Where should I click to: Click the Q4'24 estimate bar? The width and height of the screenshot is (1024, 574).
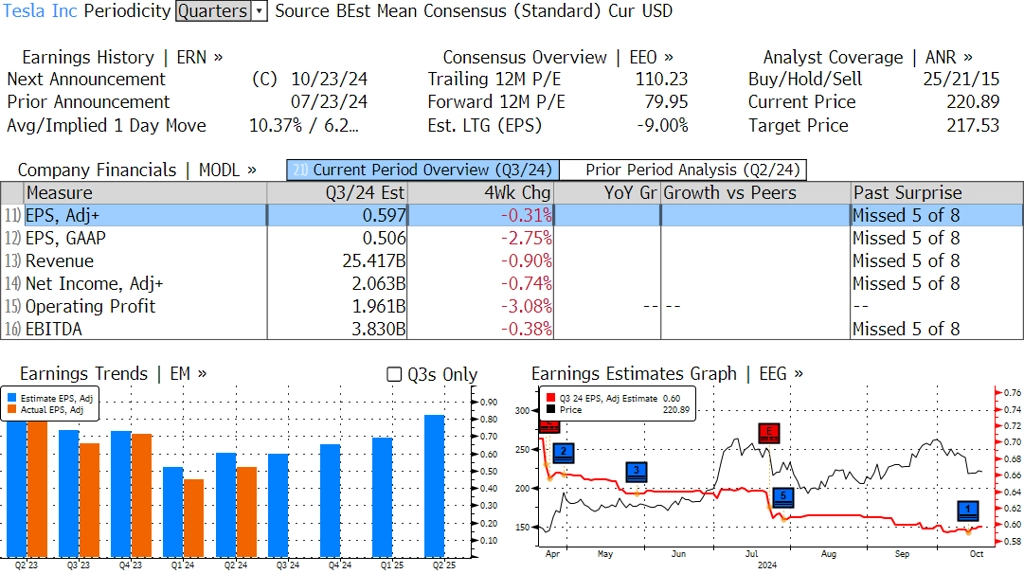[330, 501]
